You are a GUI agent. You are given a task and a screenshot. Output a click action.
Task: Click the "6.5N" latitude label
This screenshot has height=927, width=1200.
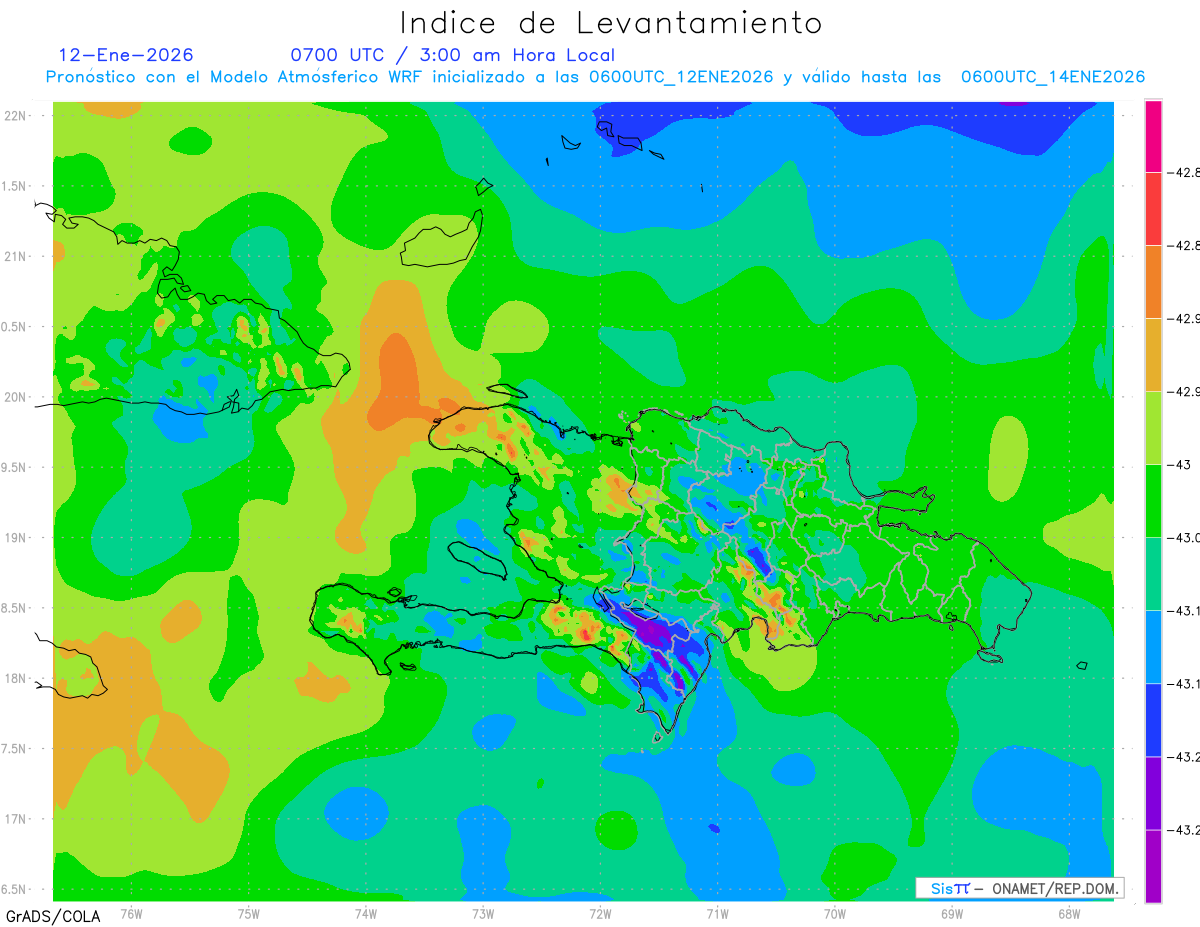(15, 889)
